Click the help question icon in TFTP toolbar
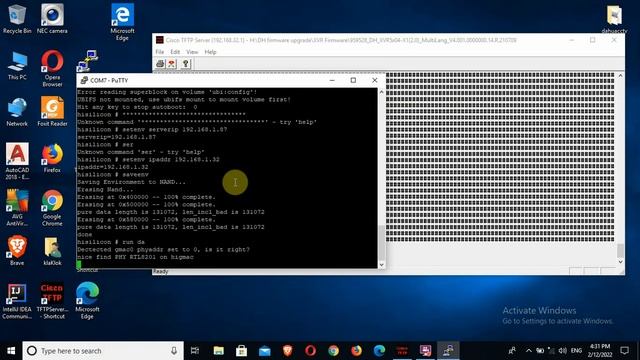640x360 pixels. coord(186,64)
